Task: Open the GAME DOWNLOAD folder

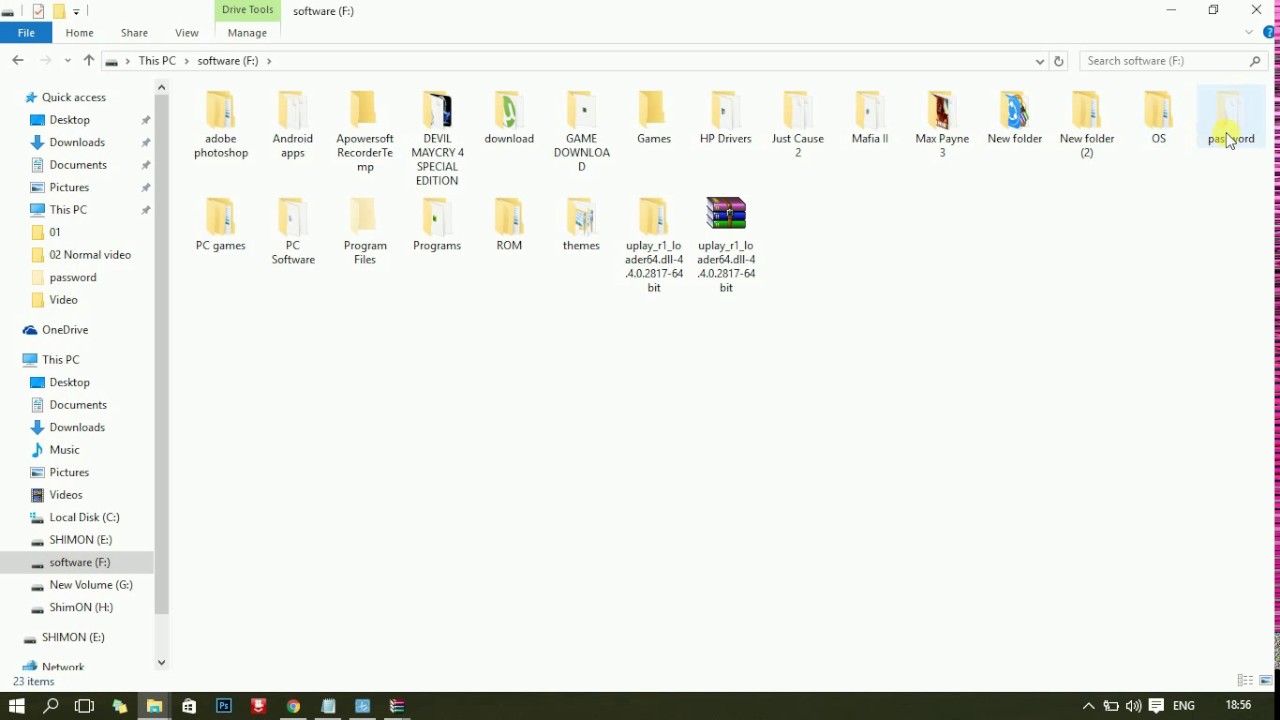Action: click(581, 131)
